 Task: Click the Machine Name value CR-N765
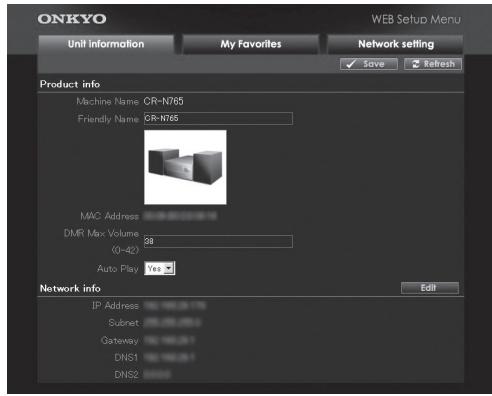[163, 101]
